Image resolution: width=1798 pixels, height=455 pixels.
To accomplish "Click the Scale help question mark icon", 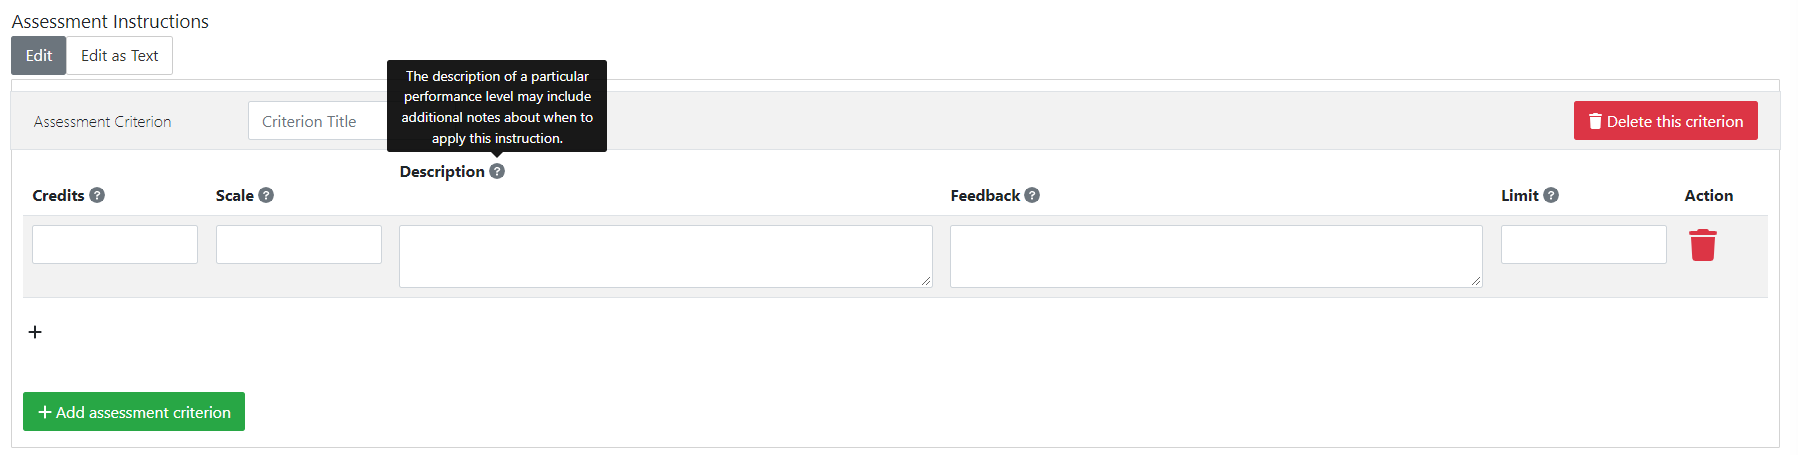I will click(x=266, y=195).
